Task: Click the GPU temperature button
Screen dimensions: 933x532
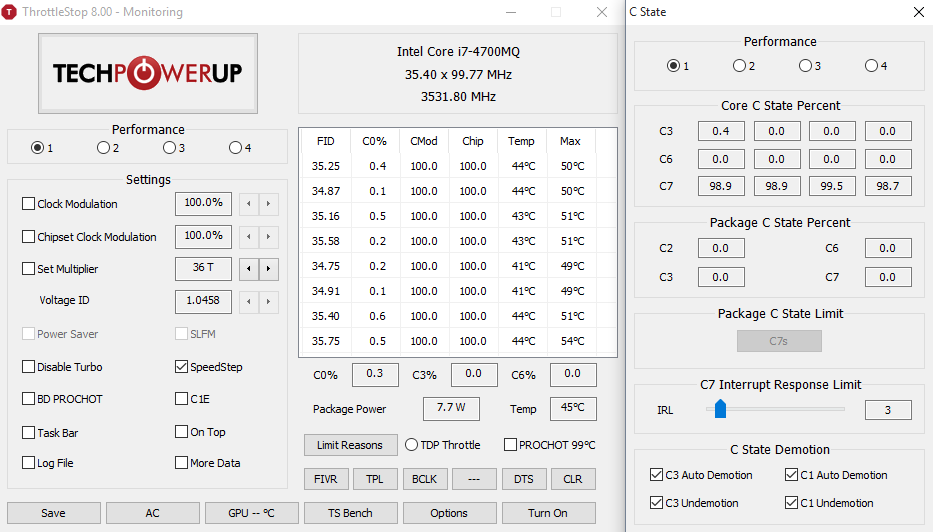Action: point(252,513)
